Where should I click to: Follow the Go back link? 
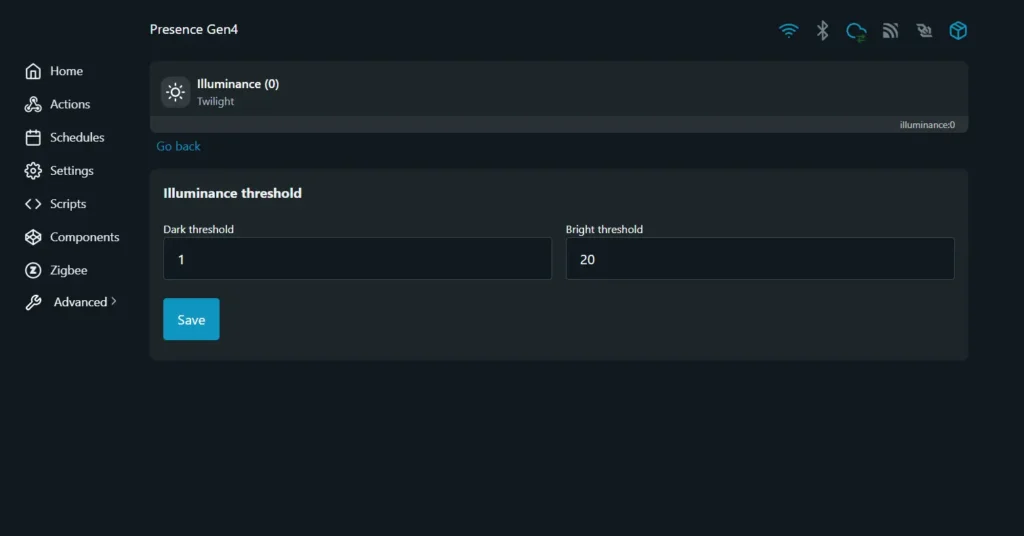[178, 146]
